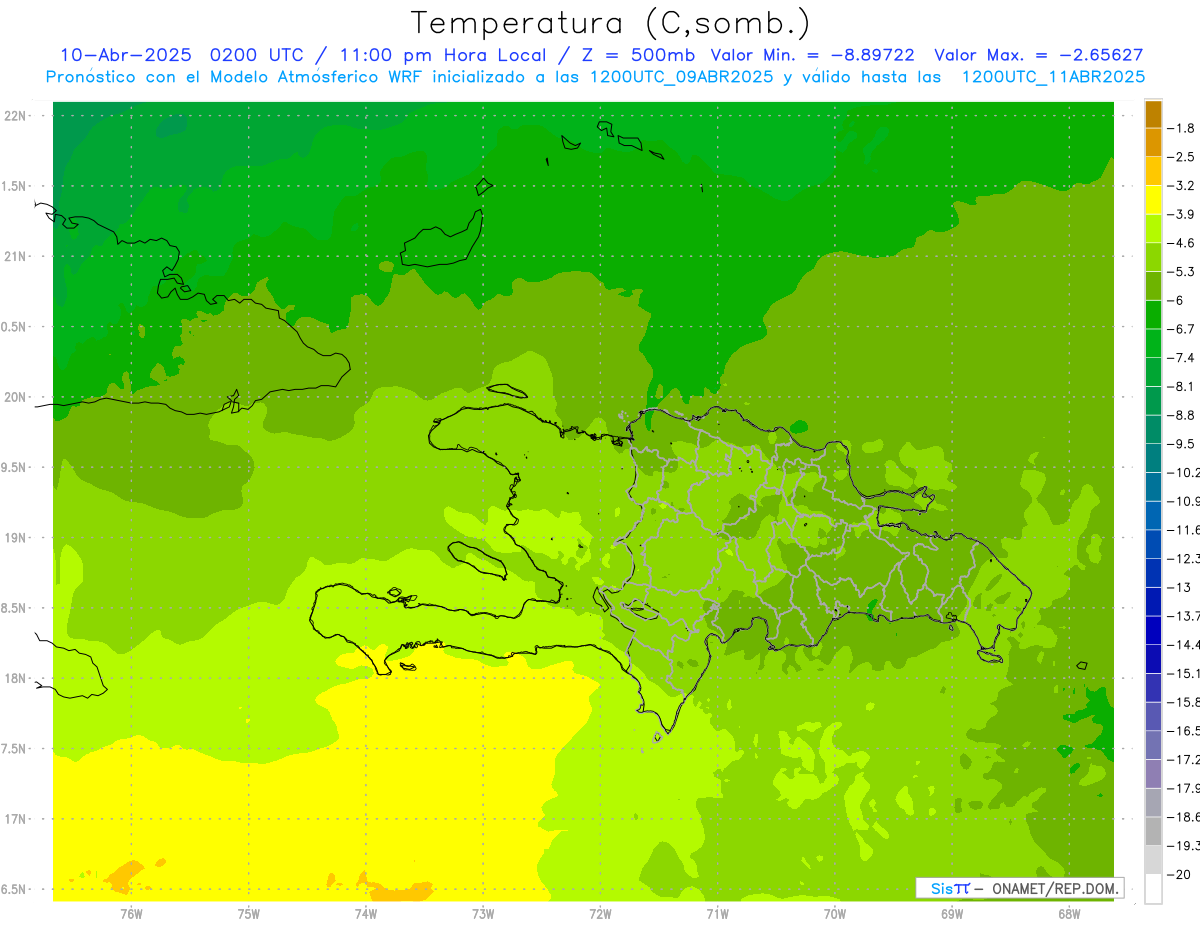Click the 70W longitude label
Image resolution: width=1200 pixels, height=927 pixels.
(835, 913)
